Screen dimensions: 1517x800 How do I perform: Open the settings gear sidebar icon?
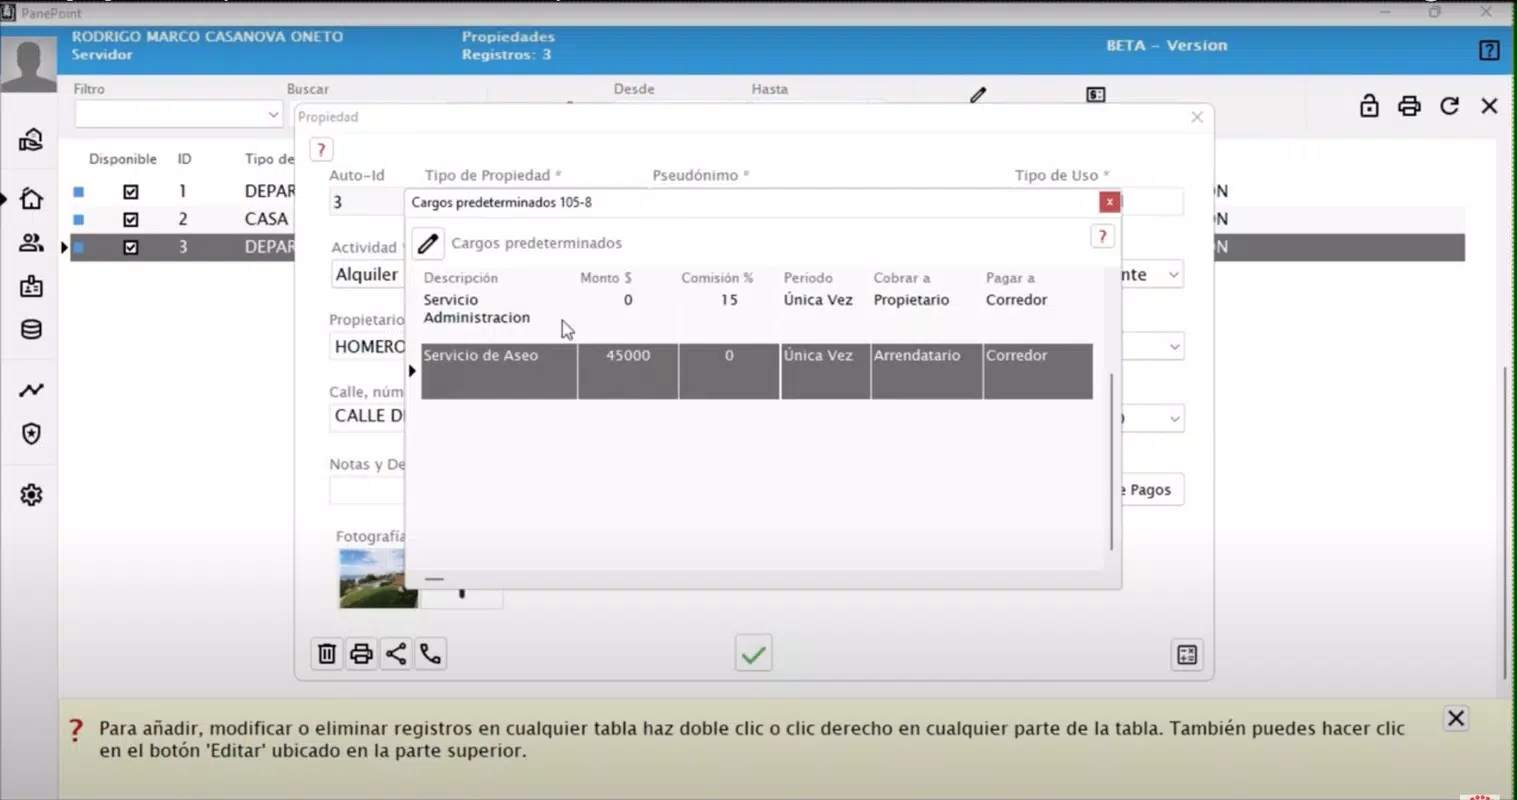31,495
